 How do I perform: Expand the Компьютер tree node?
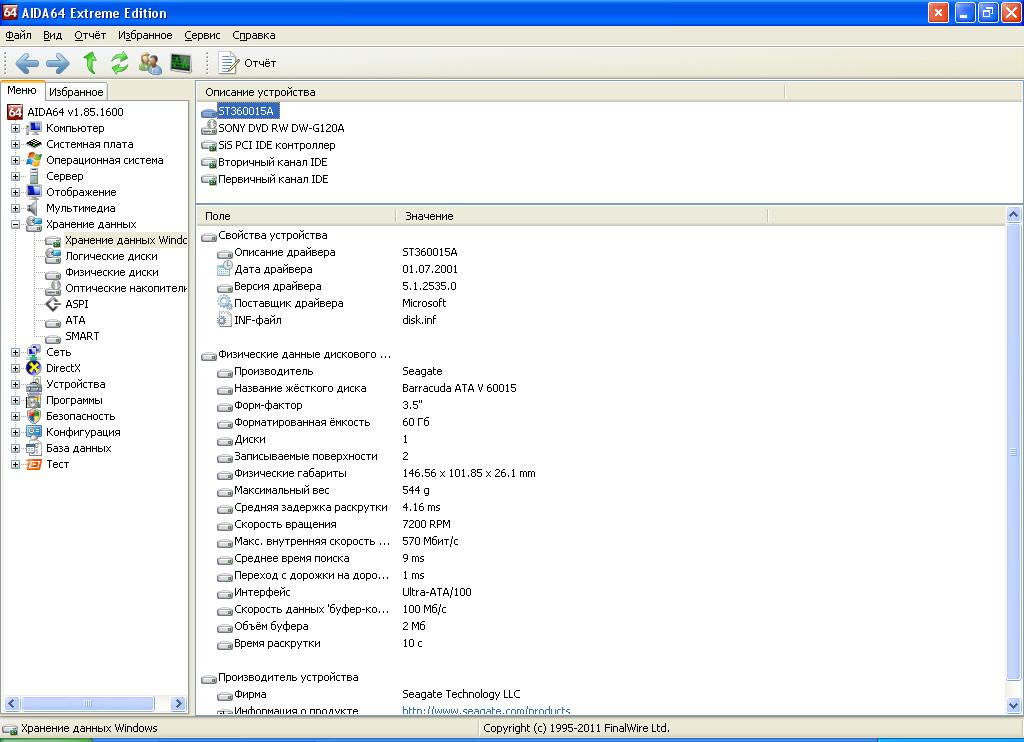(15, 128)
